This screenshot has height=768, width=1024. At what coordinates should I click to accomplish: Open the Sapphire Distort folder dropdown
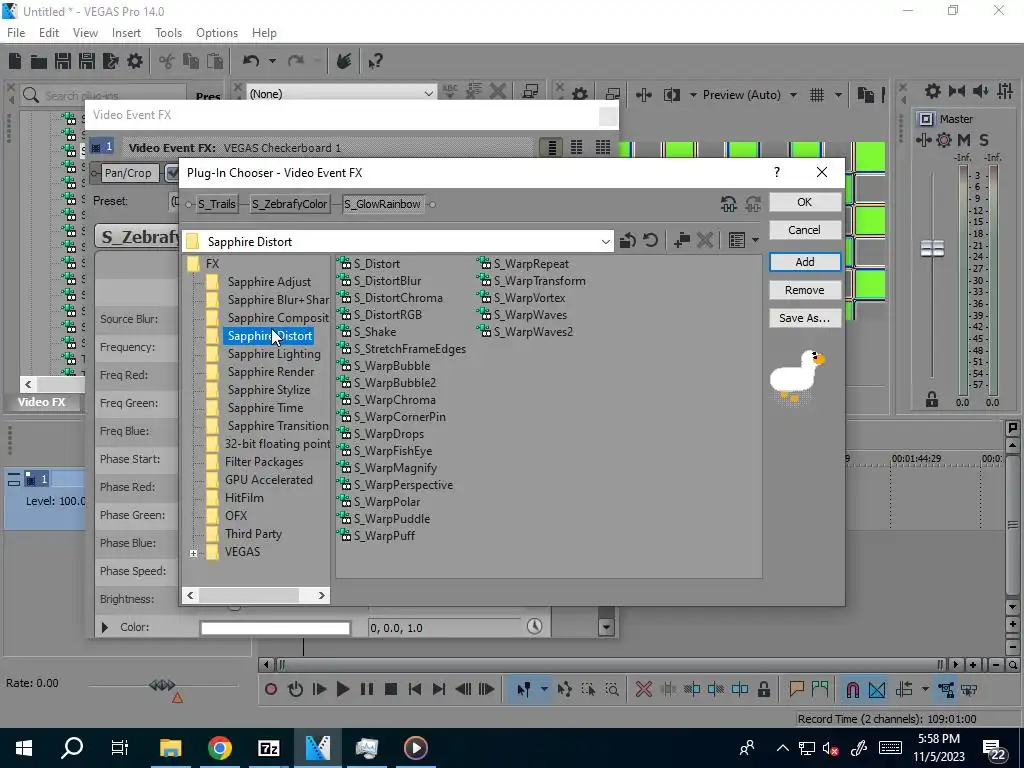tap(605, 242)
